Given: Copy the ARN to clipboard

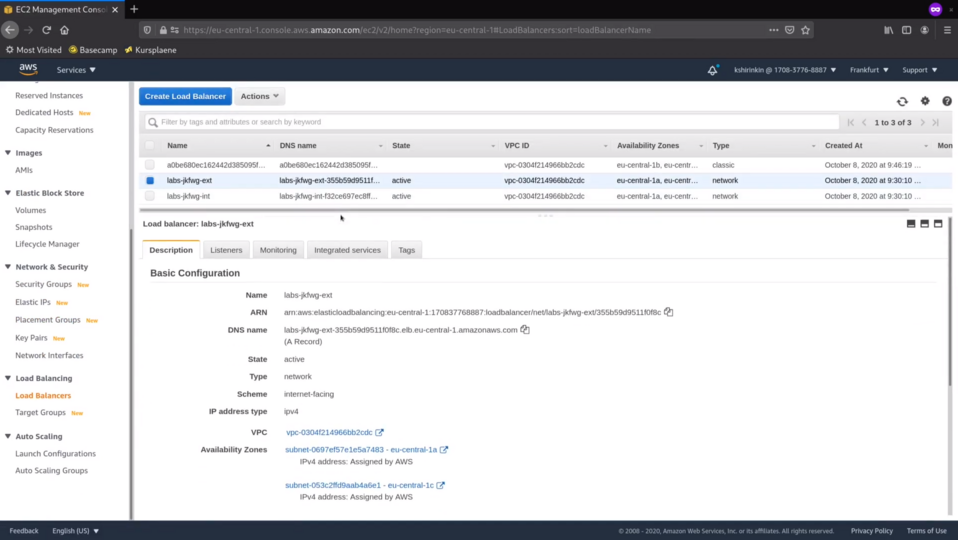Looking at the screenshot, I should 668,312.
